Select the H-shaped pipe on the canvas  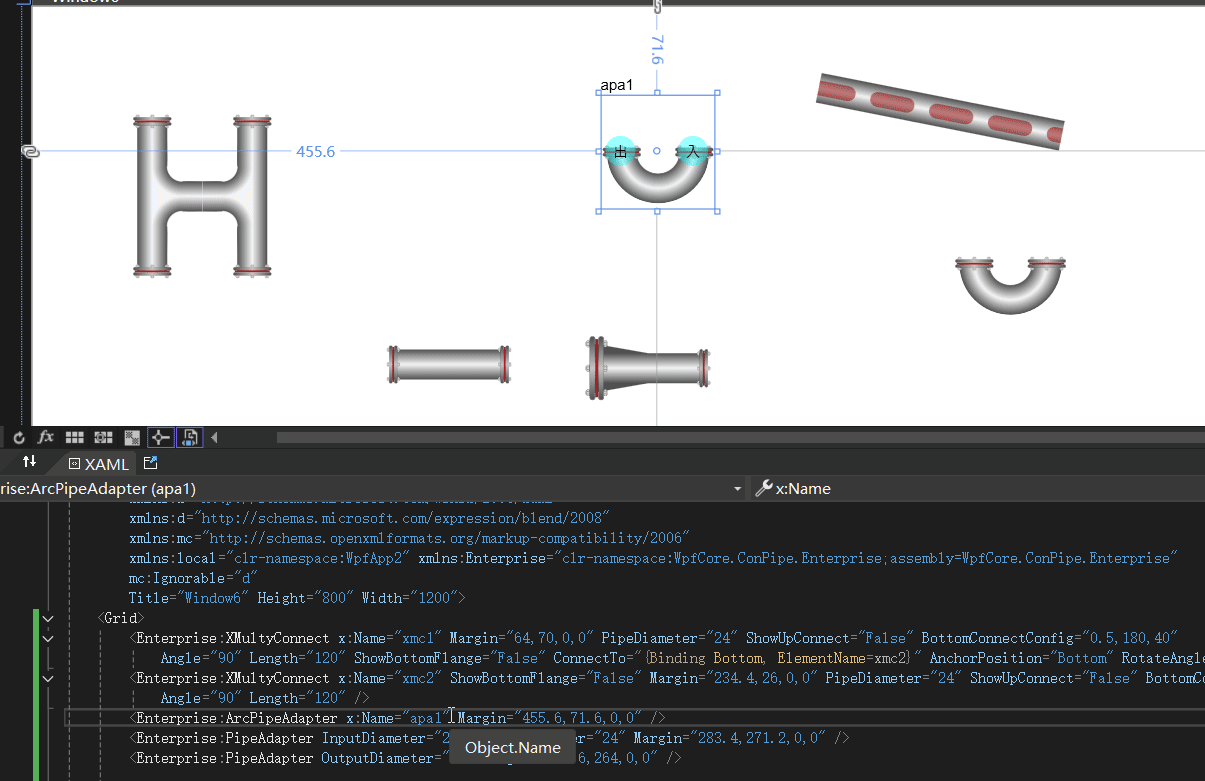tap(203, 196)
